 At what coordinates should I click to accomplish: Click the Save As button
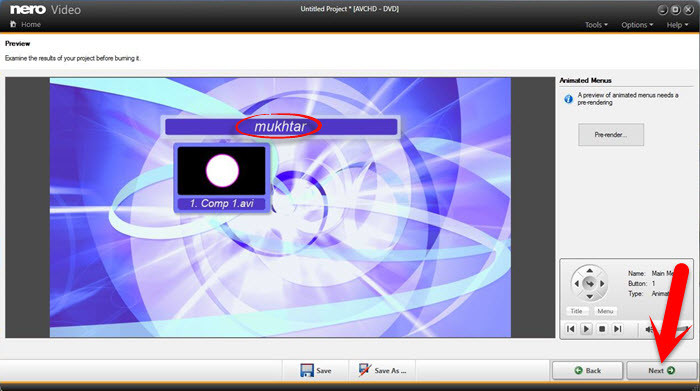coord(382,370)
